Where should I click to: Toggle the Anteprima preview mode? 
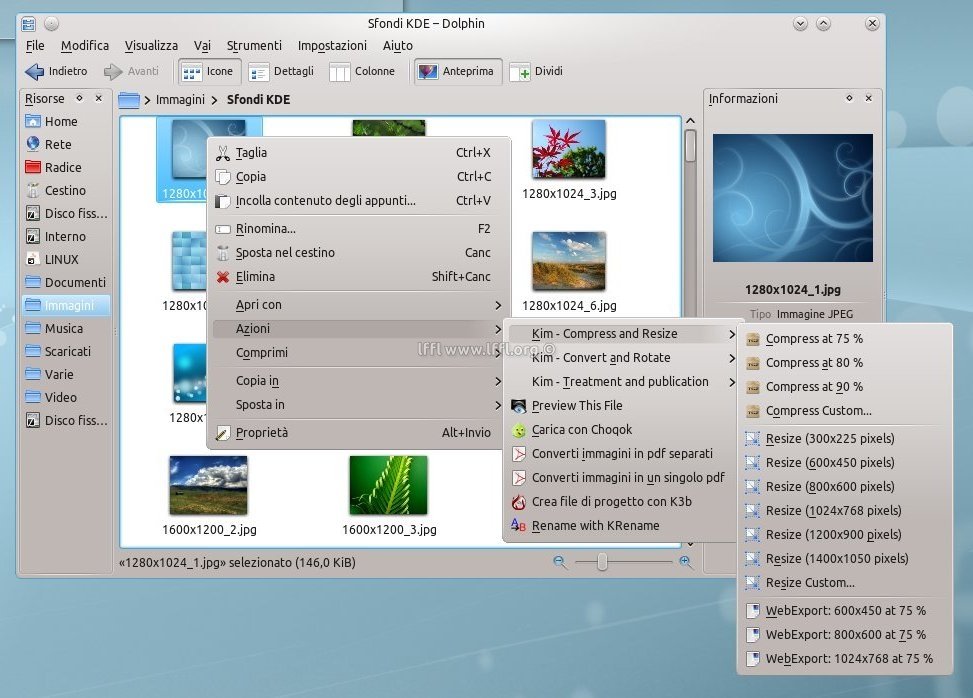click(457, 72)
